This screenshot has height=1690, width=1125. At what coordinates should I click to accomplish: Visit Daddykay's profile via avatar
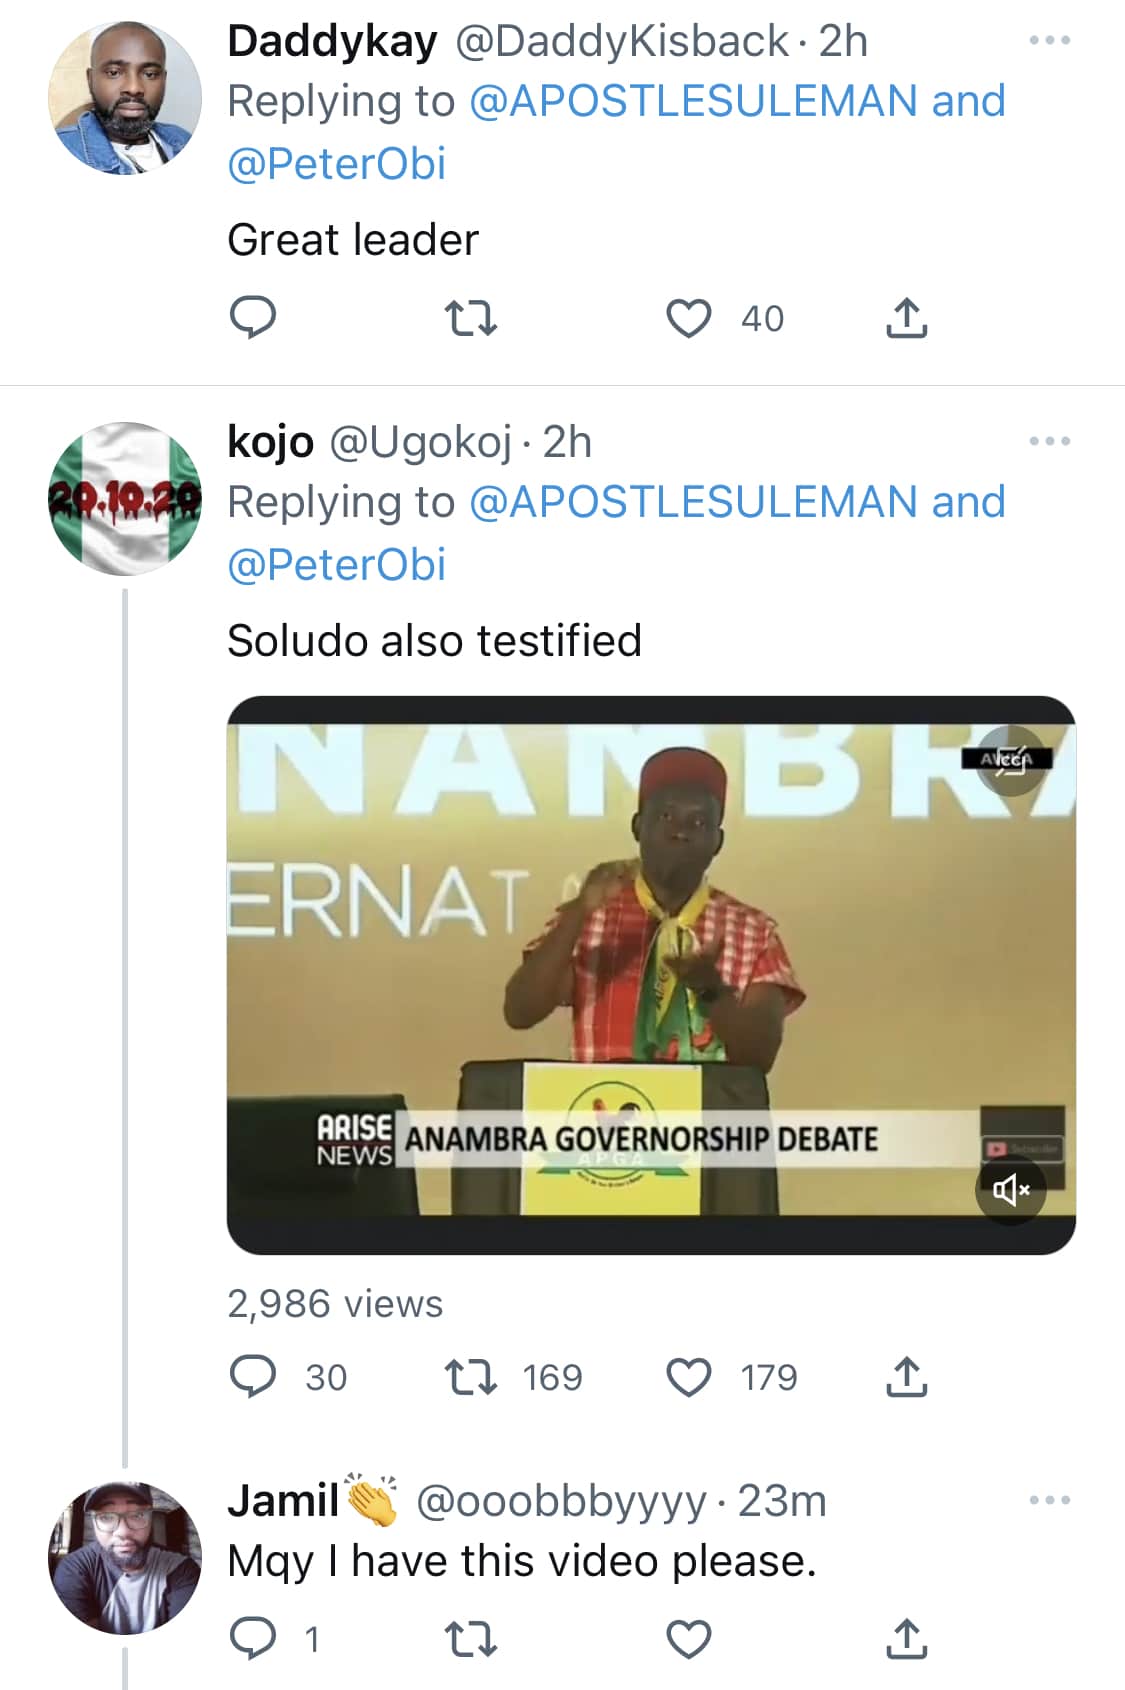[125, 98]
